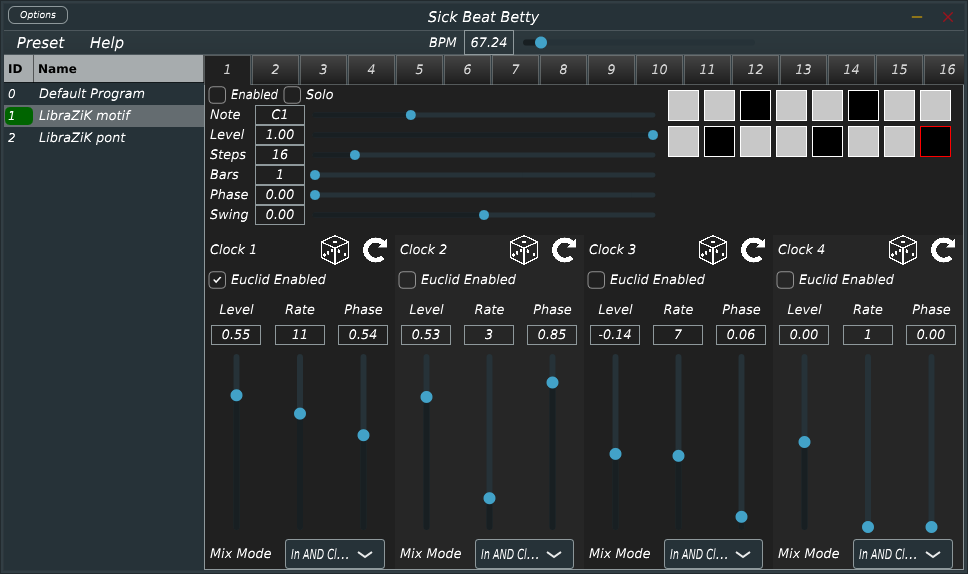
Task: Click the BPM slider handle
Action: [x=541, y=43]
